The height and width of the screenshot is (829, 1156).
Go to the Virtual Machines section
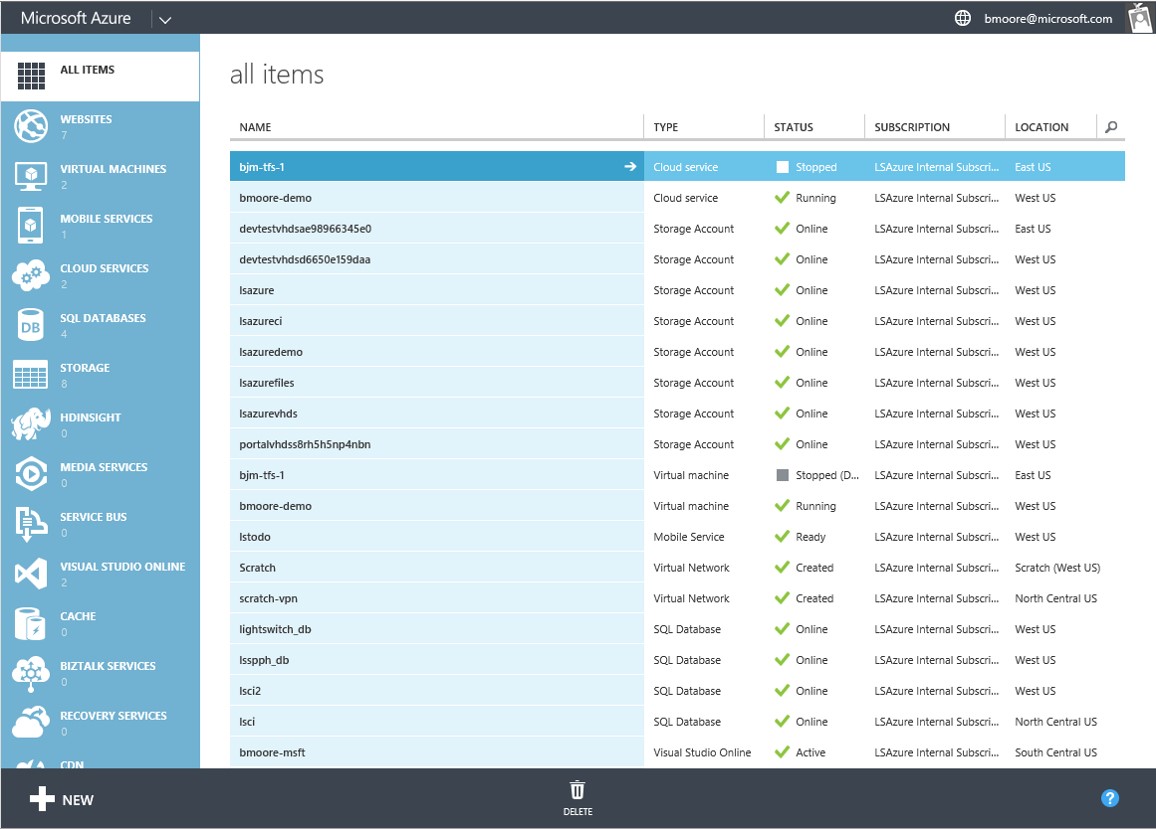(100, 176)
